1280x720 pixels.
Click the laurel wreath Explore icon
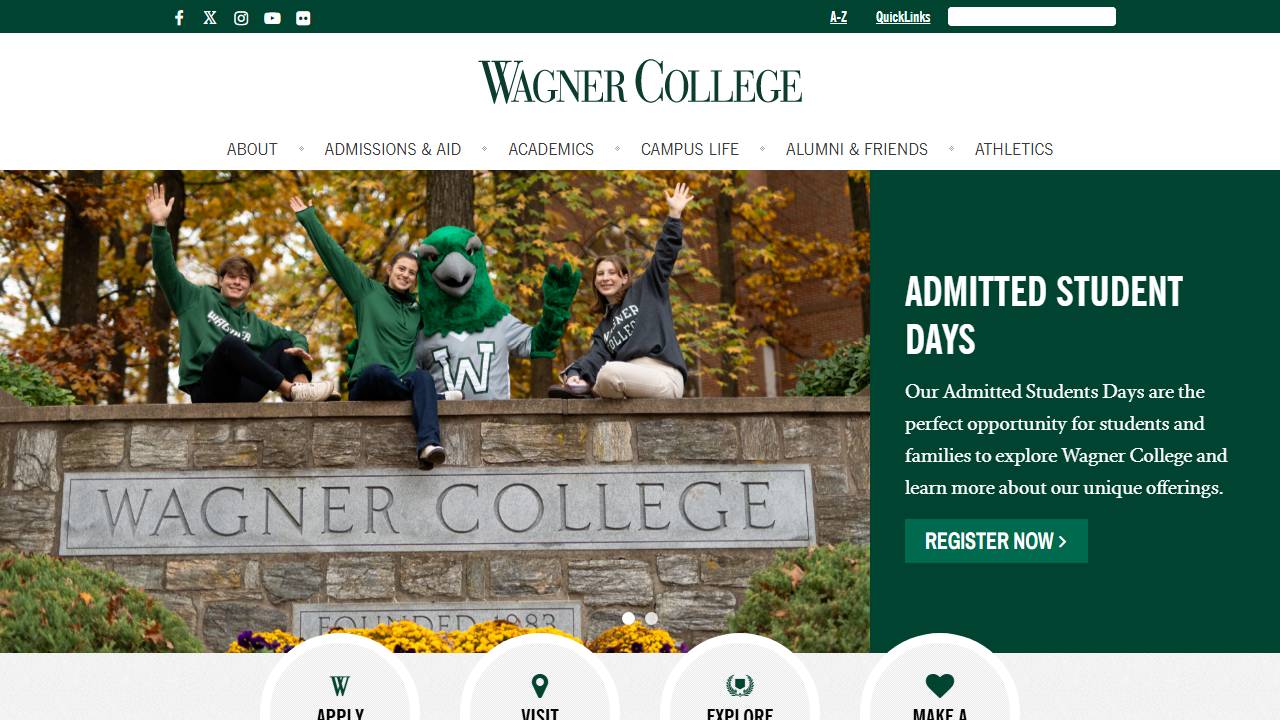(740, 686)
